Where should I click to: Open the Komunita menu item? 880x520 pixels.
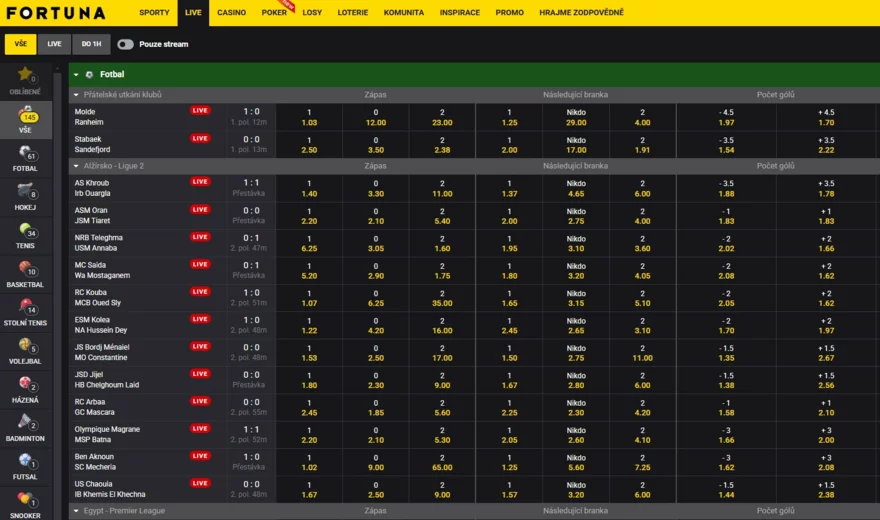tap(404, 12)
